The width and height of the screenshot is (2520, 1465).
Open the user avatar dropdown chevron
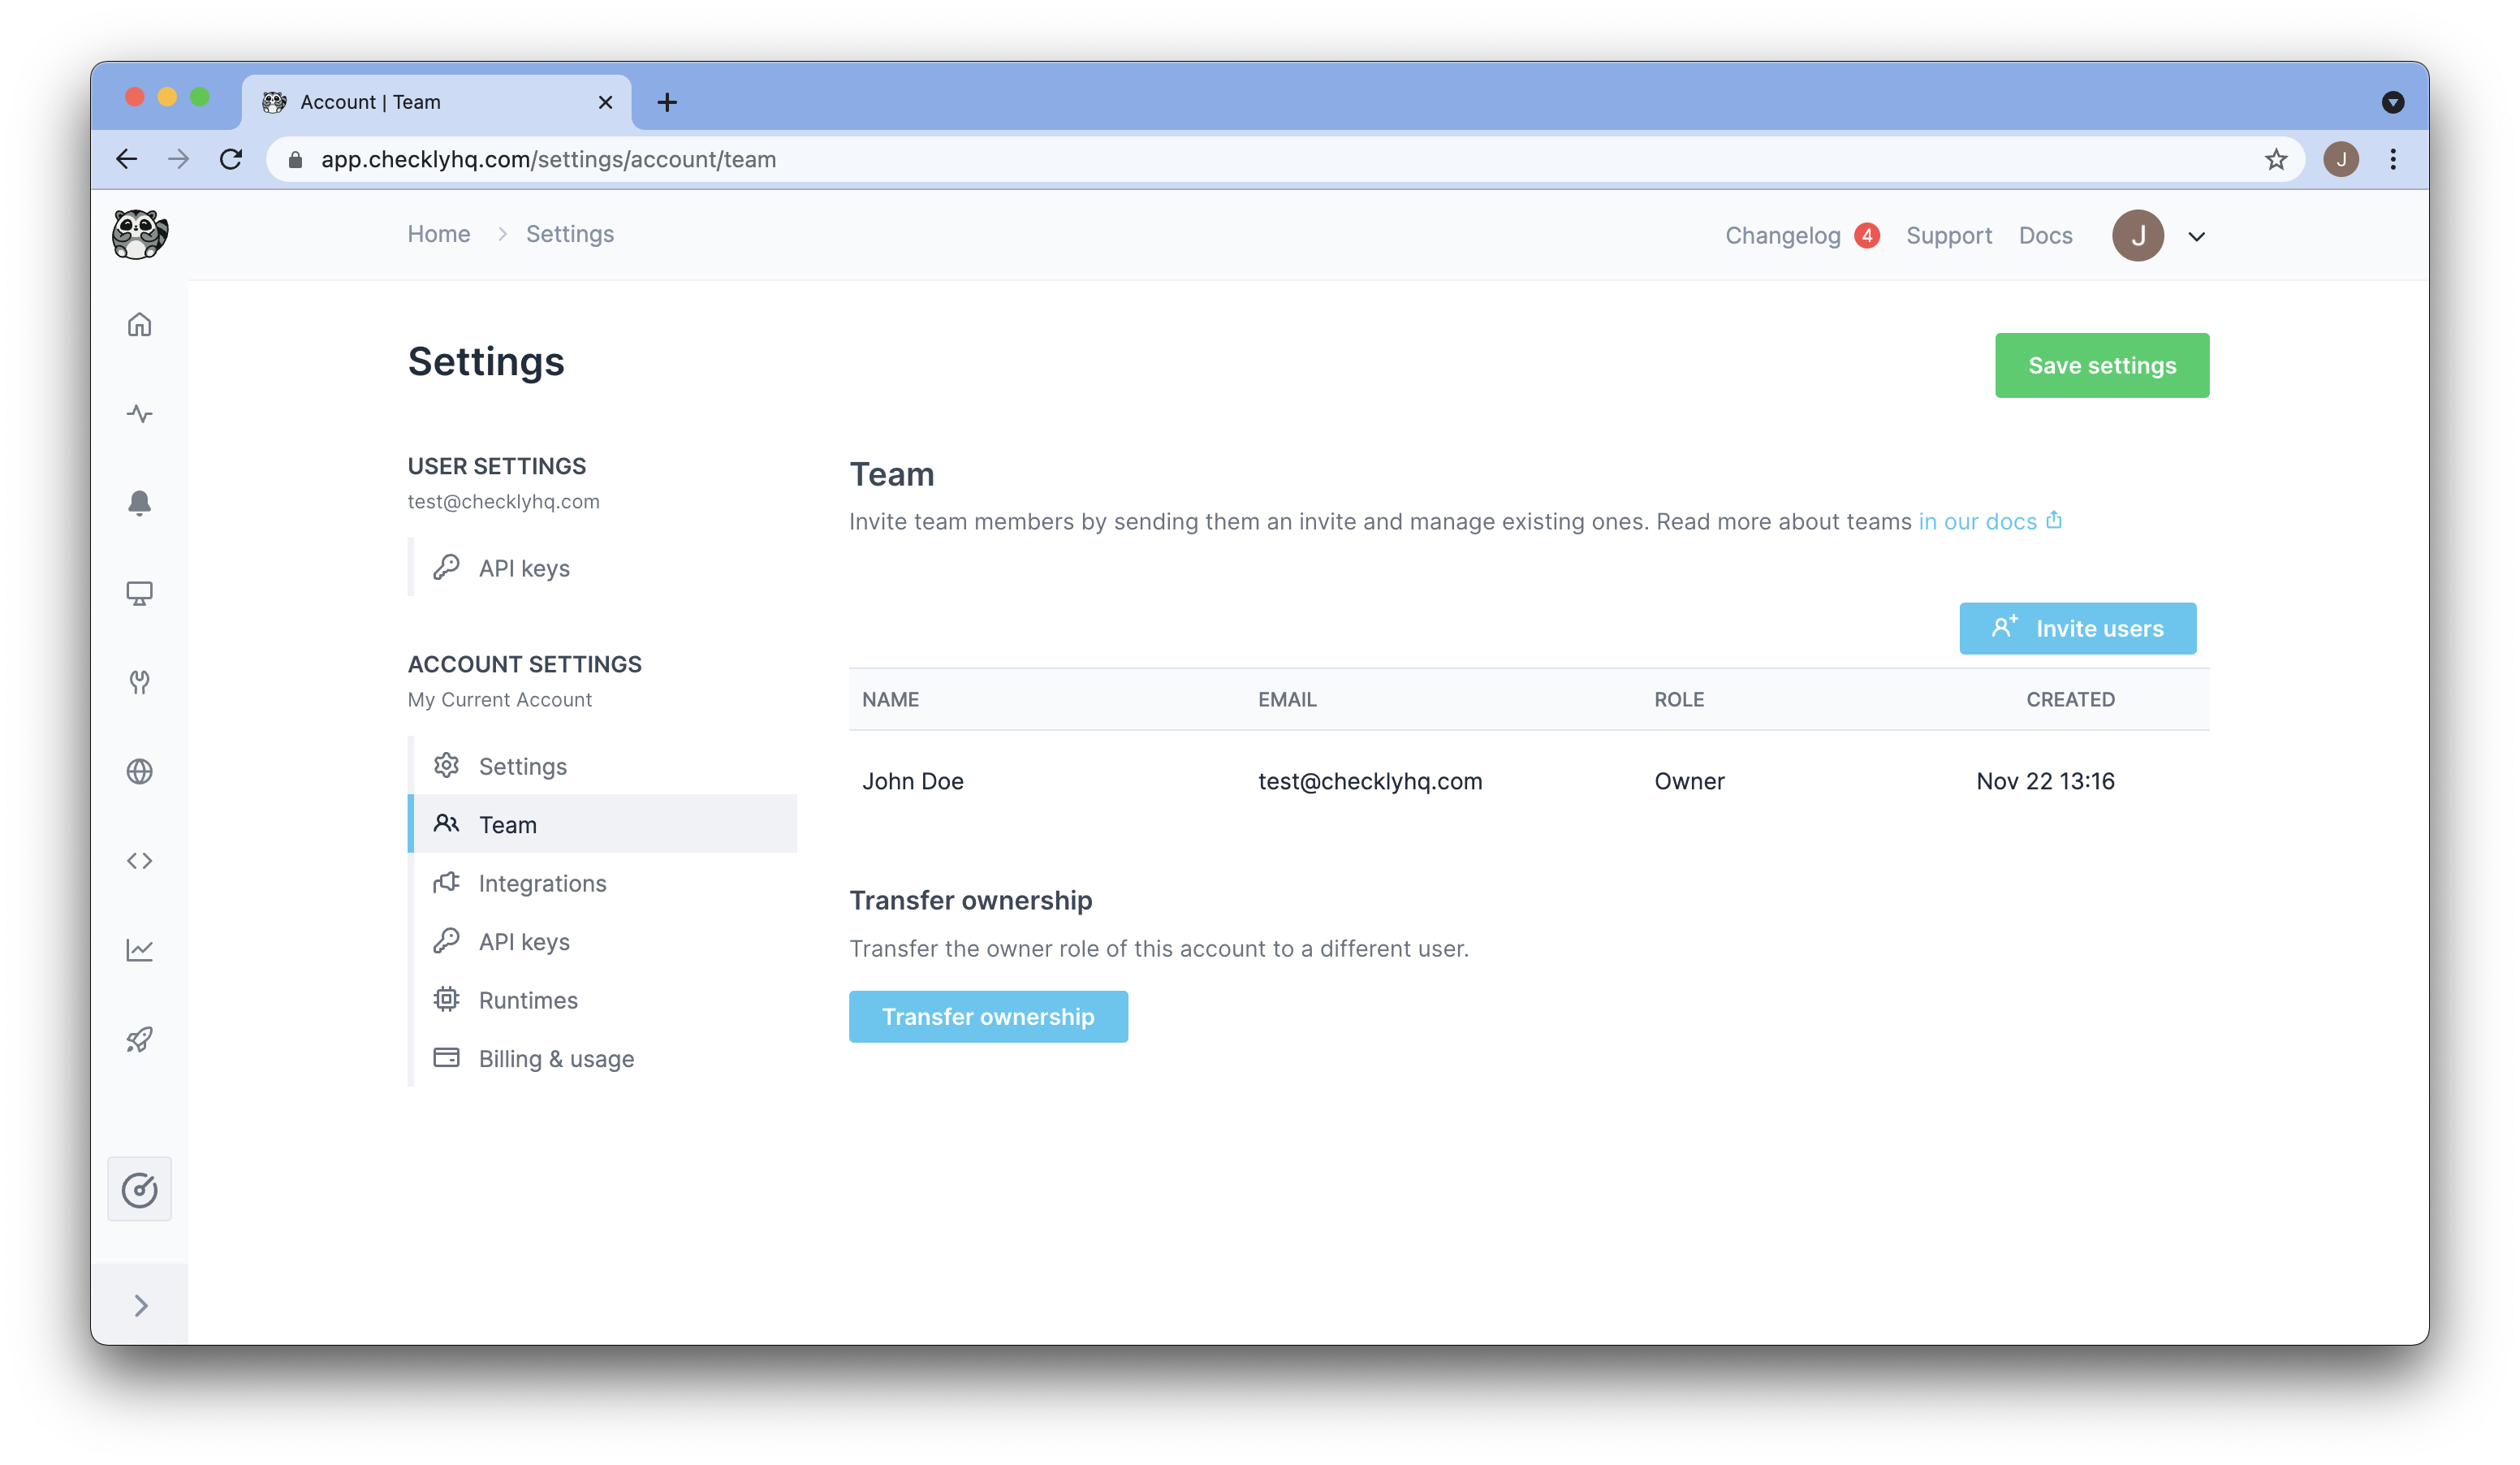tap(2196, 237)
